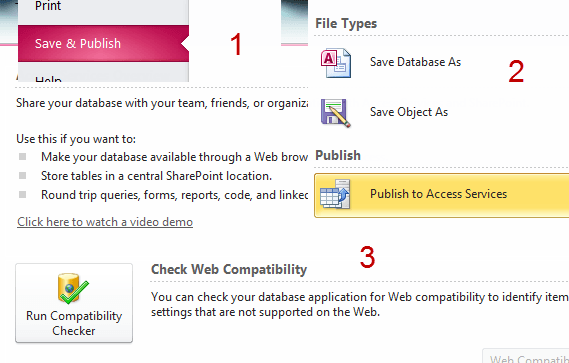
Task: Click the Check Web Compatibility heading
Action: tap(229, 270)
